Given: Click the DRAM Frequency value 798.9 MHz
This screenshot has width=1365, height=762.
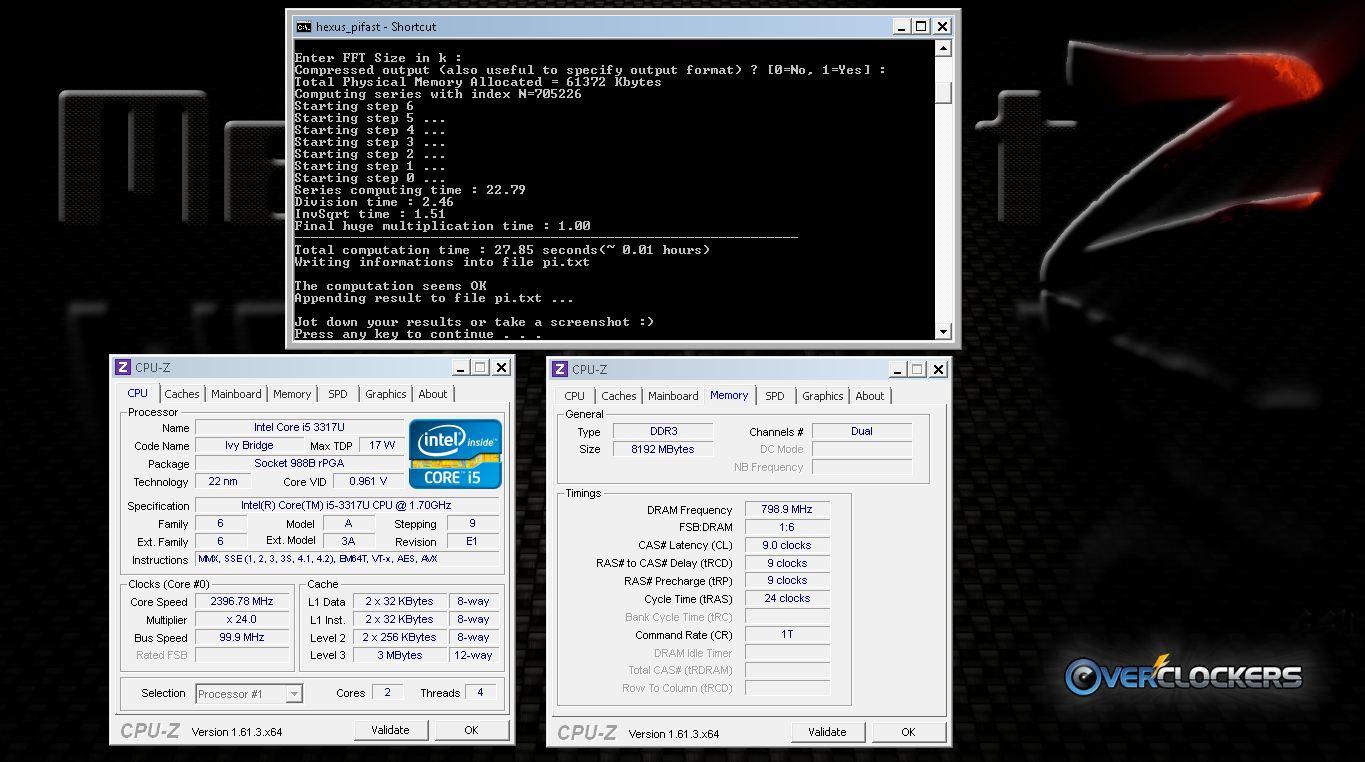Looking at the screenshot, I should coord(787,509).
